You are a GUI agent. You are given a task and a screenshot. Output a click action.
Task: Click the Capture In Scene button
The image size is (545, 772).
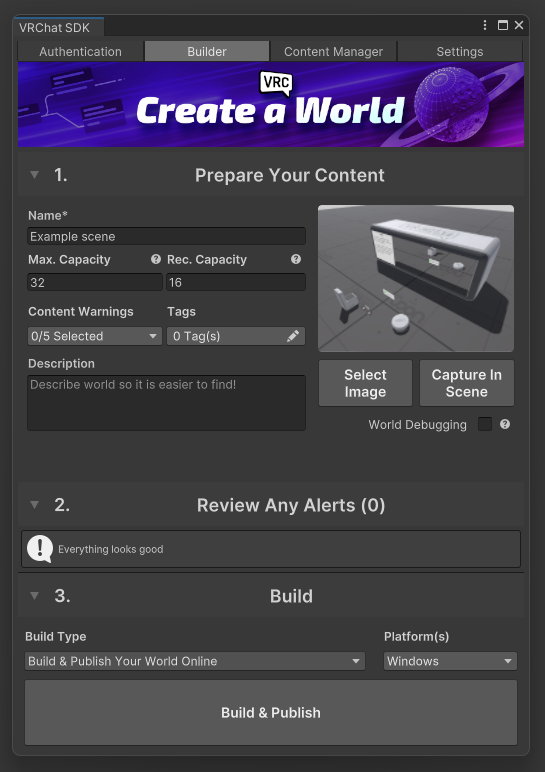(x=467, y=383)
